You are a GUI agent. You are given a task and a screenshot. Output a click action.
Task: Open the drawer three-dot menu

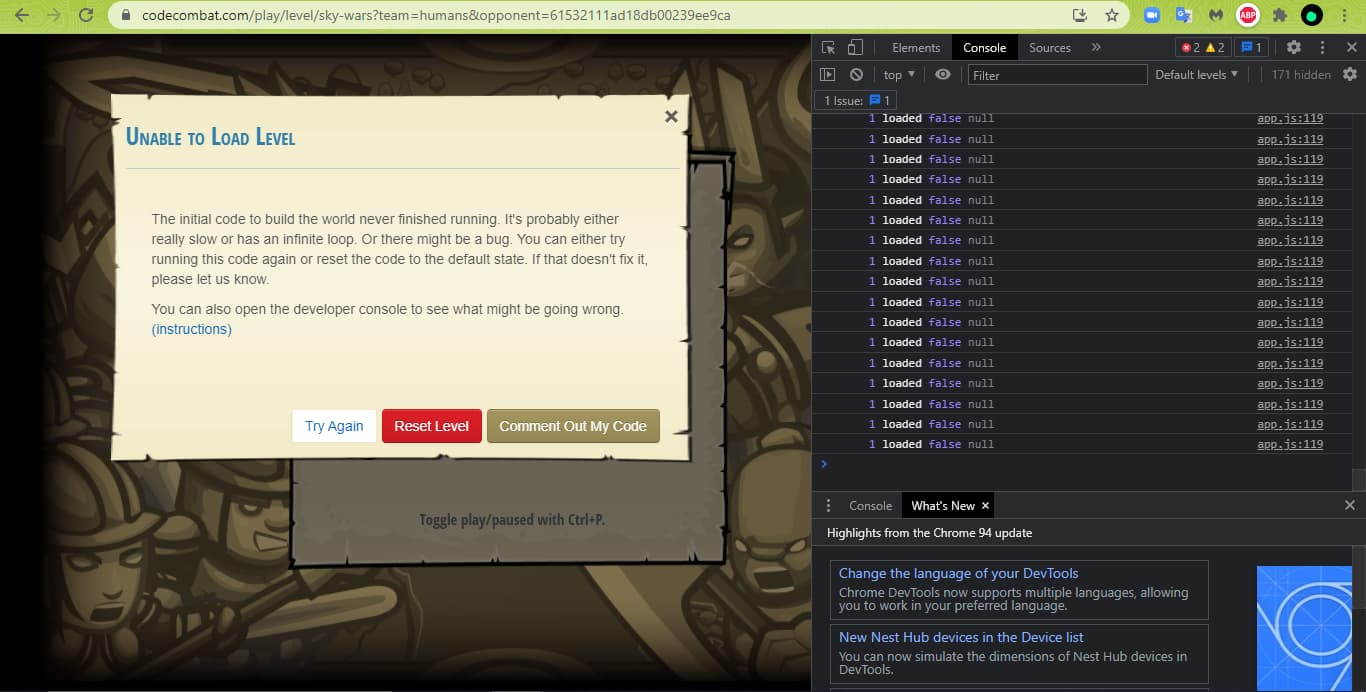pyautogui.click(x=827, y=505)
